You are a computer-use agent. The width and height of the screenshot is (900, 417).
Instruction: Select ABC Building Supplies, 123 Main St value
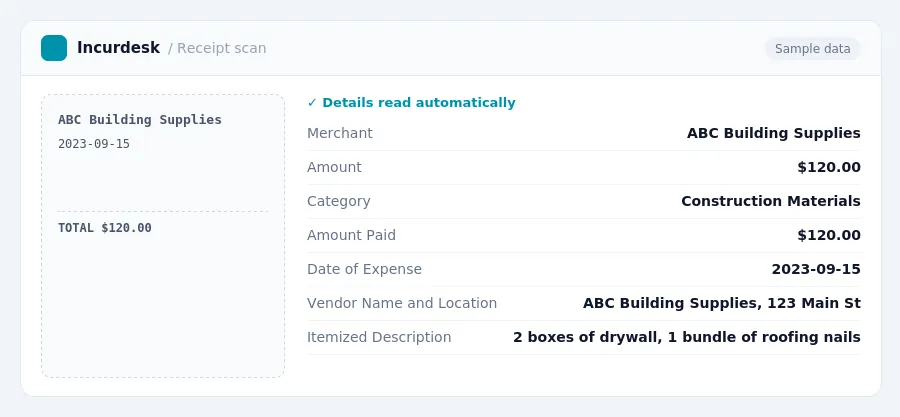click(x=721, y=303)
